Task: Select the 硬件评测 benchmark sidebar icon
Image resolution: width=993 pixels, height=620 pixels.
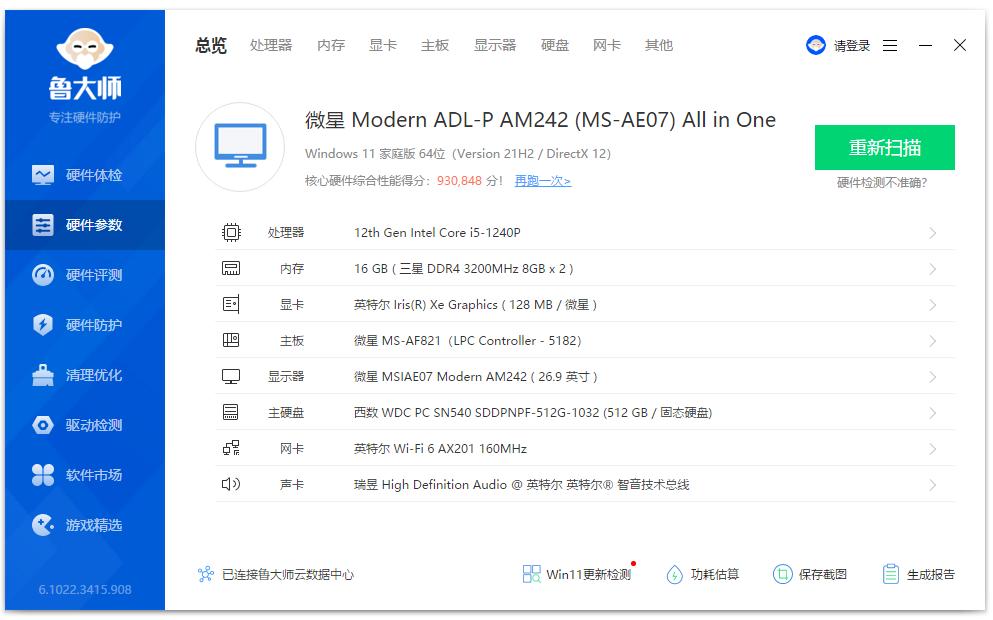Action: coord(85,274)
